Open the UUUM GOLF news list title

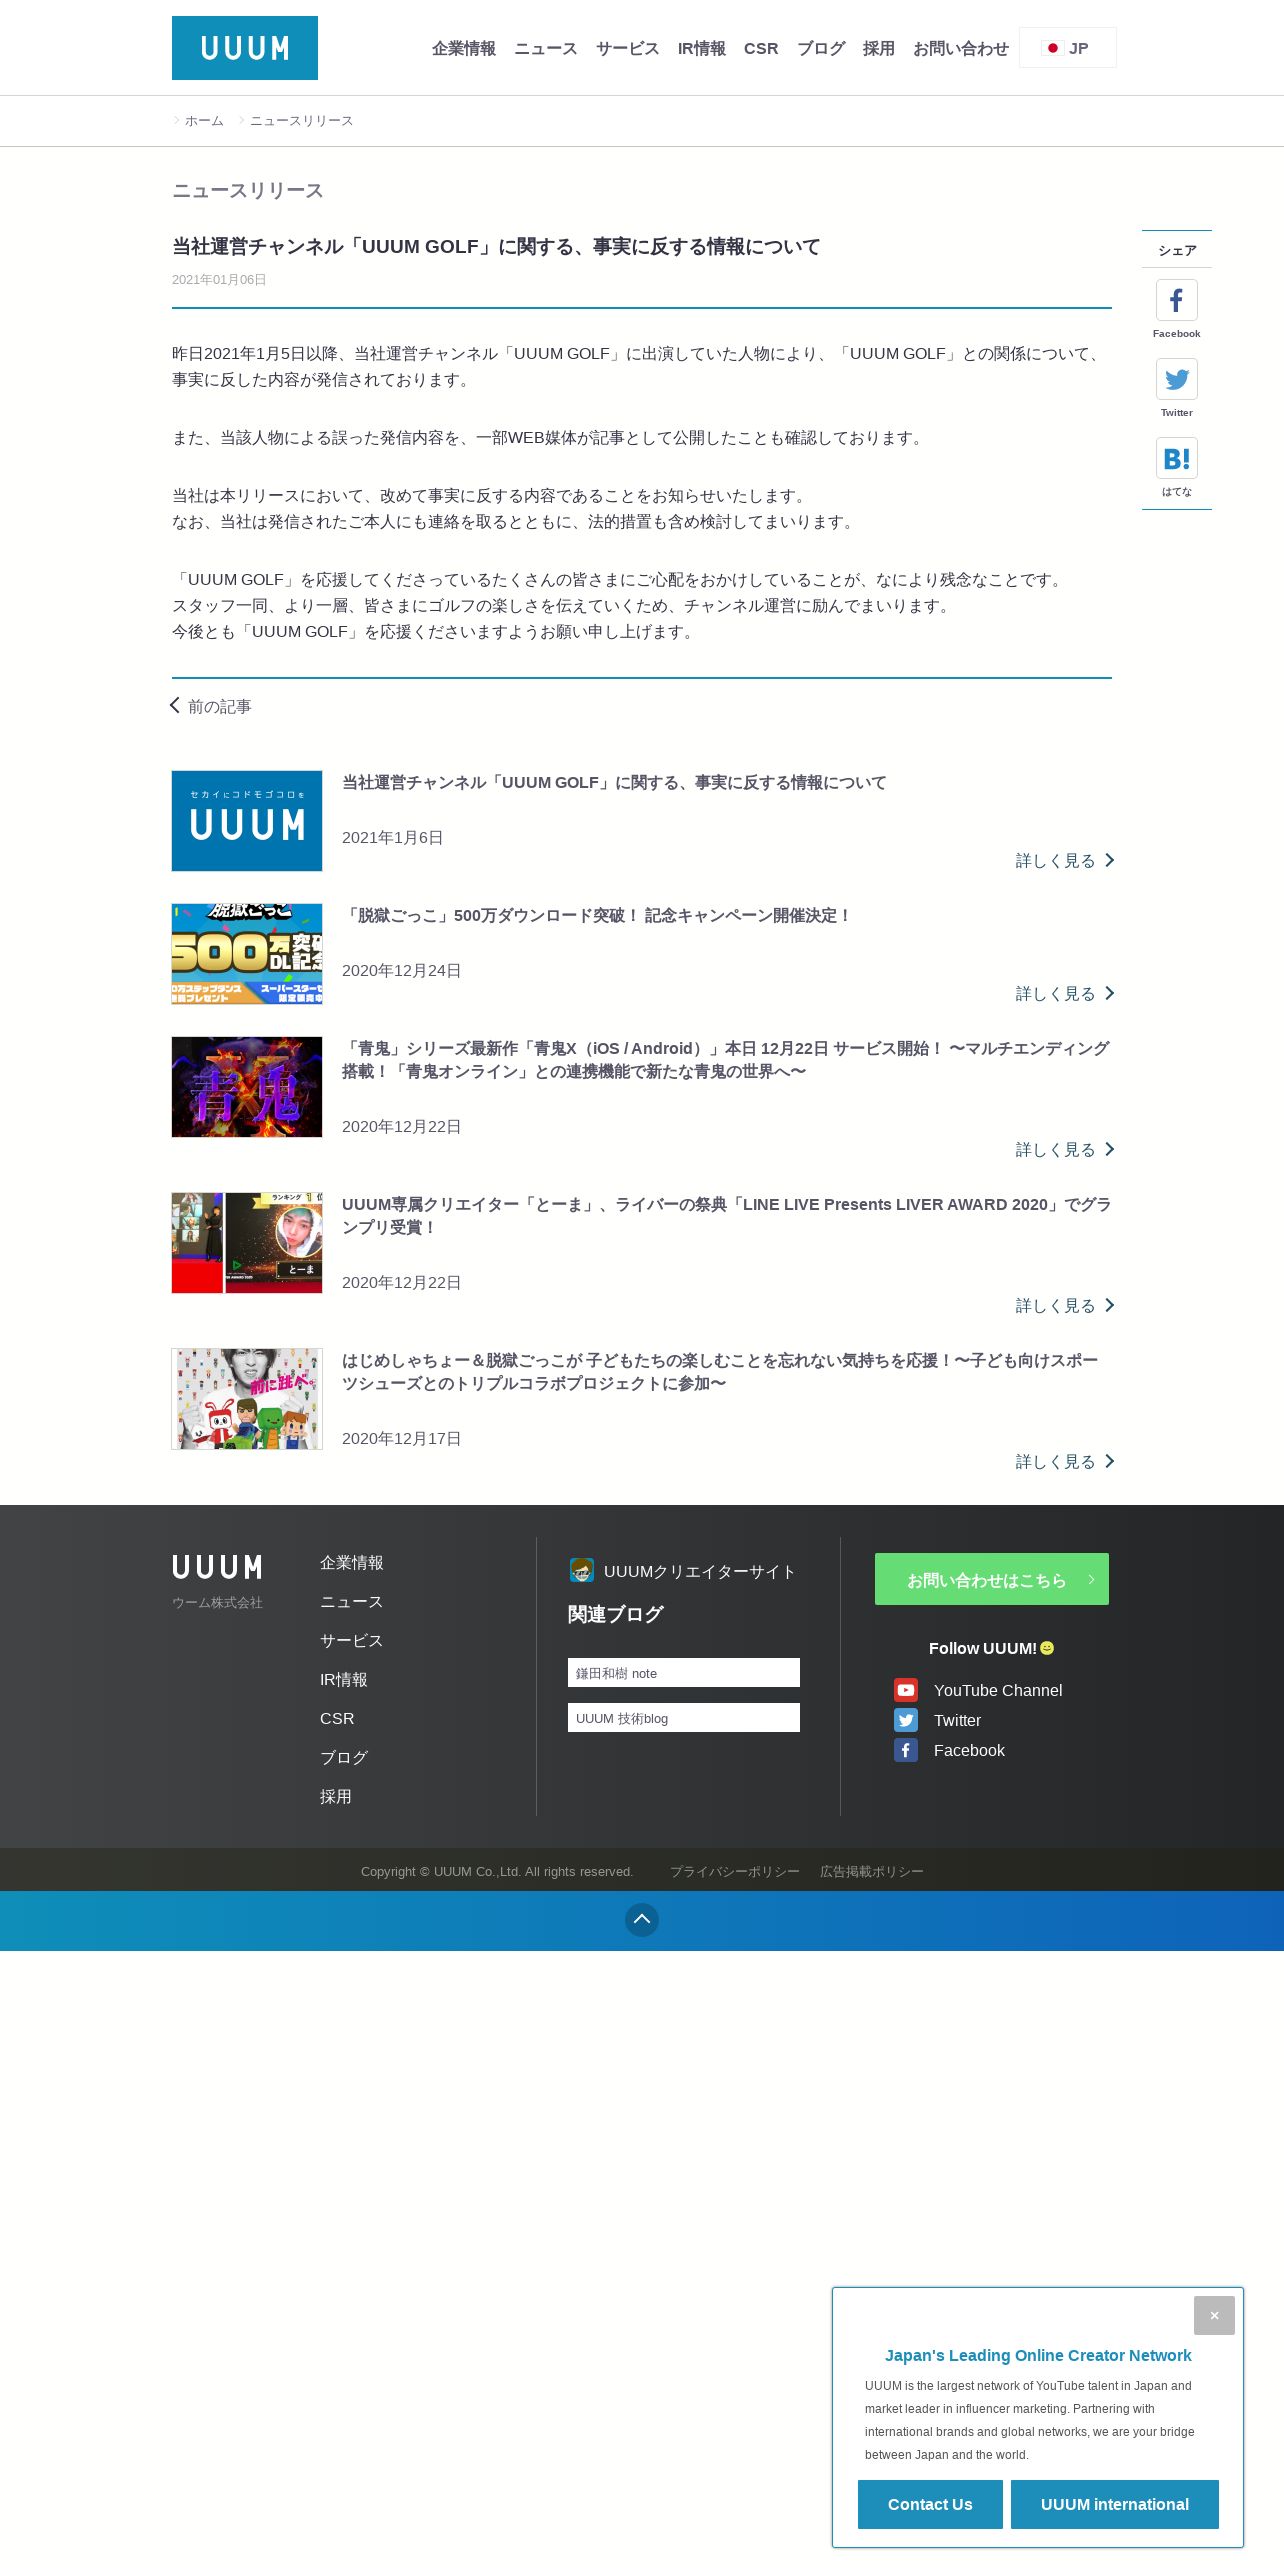[614, 782]
